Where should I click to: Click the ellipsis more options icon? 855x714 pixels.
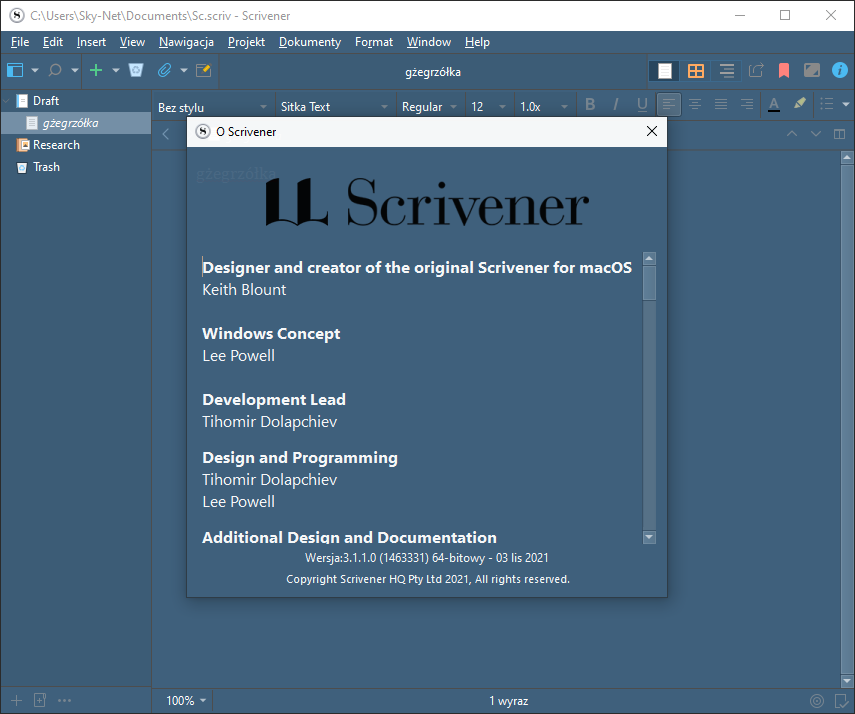coord(64,700)
